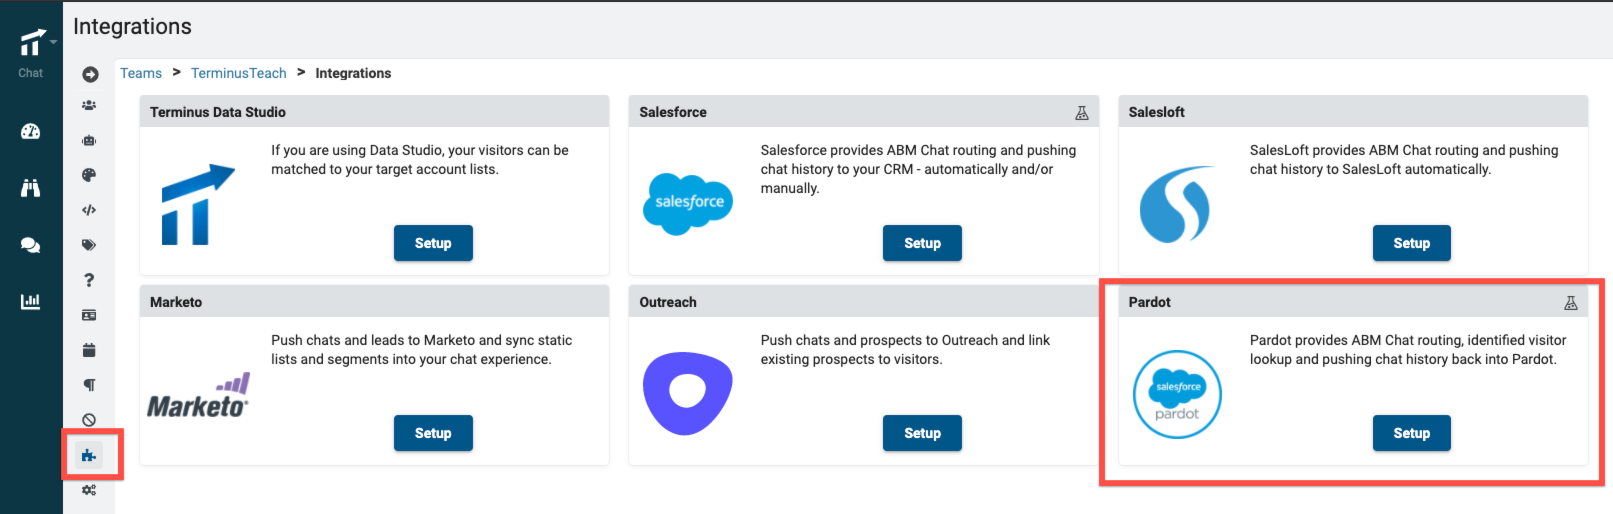Open the chatbot robot icon

(x=89, y=140)
